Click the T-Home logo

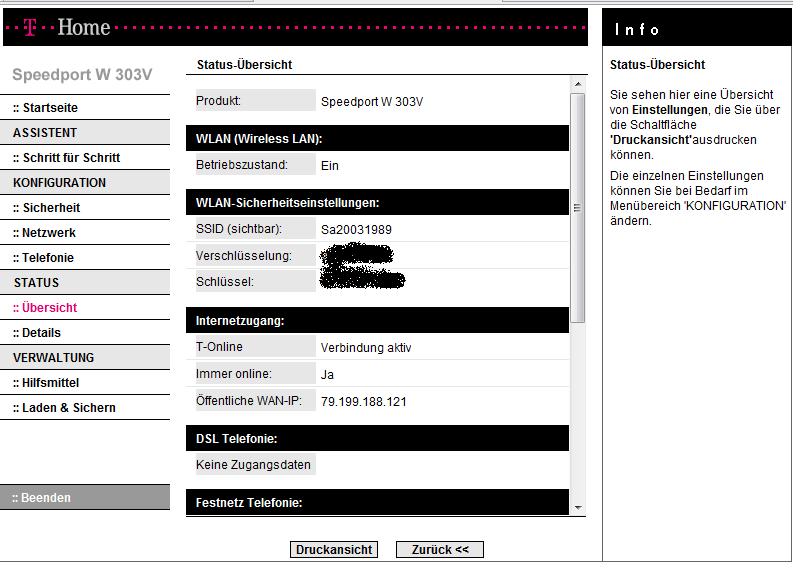click(67, 27)
